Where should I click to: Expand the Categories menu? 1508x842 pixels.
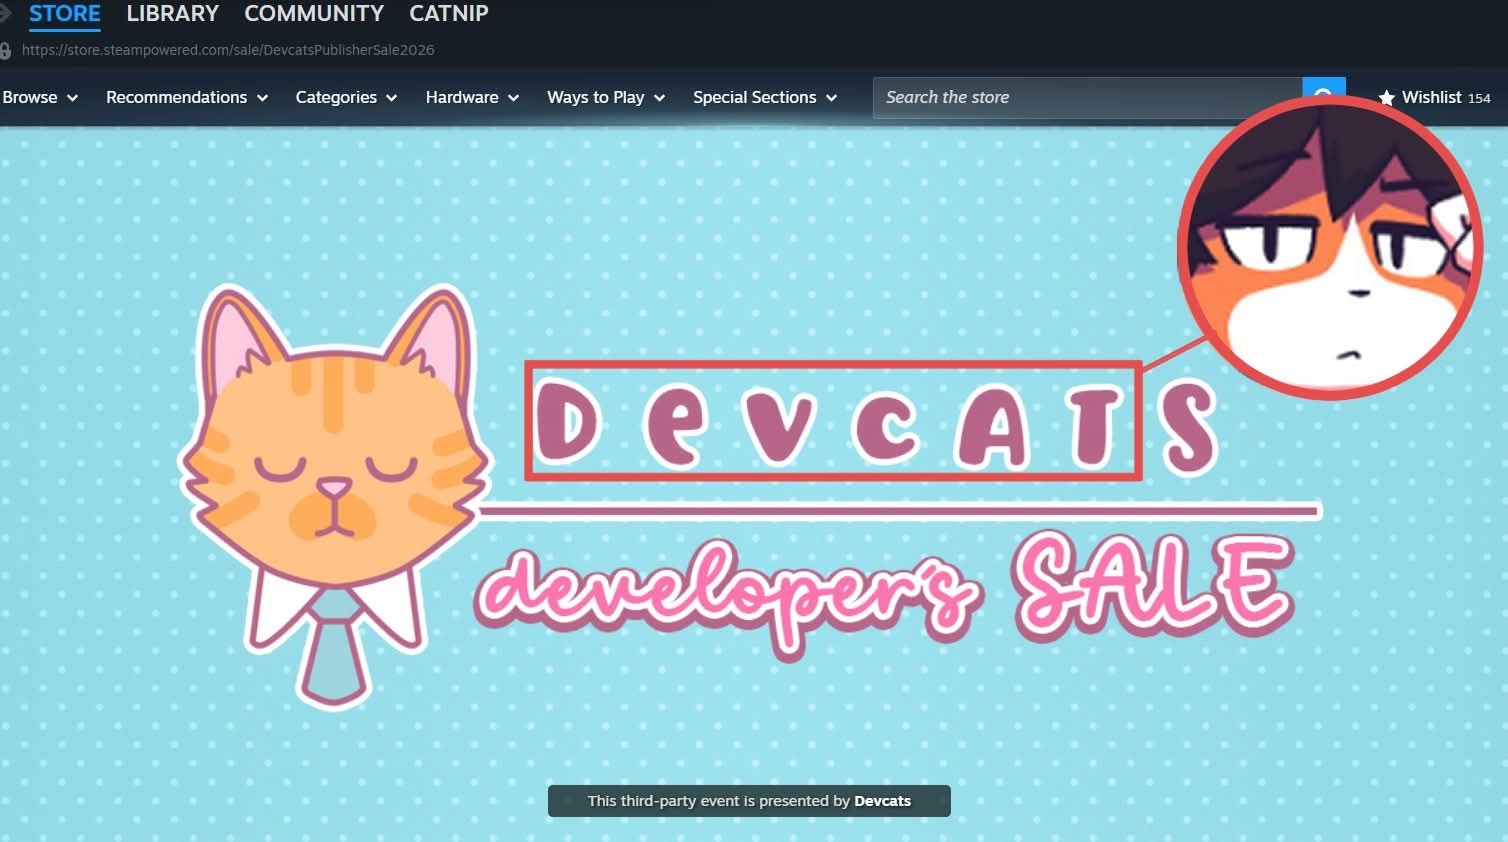(x=346, y=98)
